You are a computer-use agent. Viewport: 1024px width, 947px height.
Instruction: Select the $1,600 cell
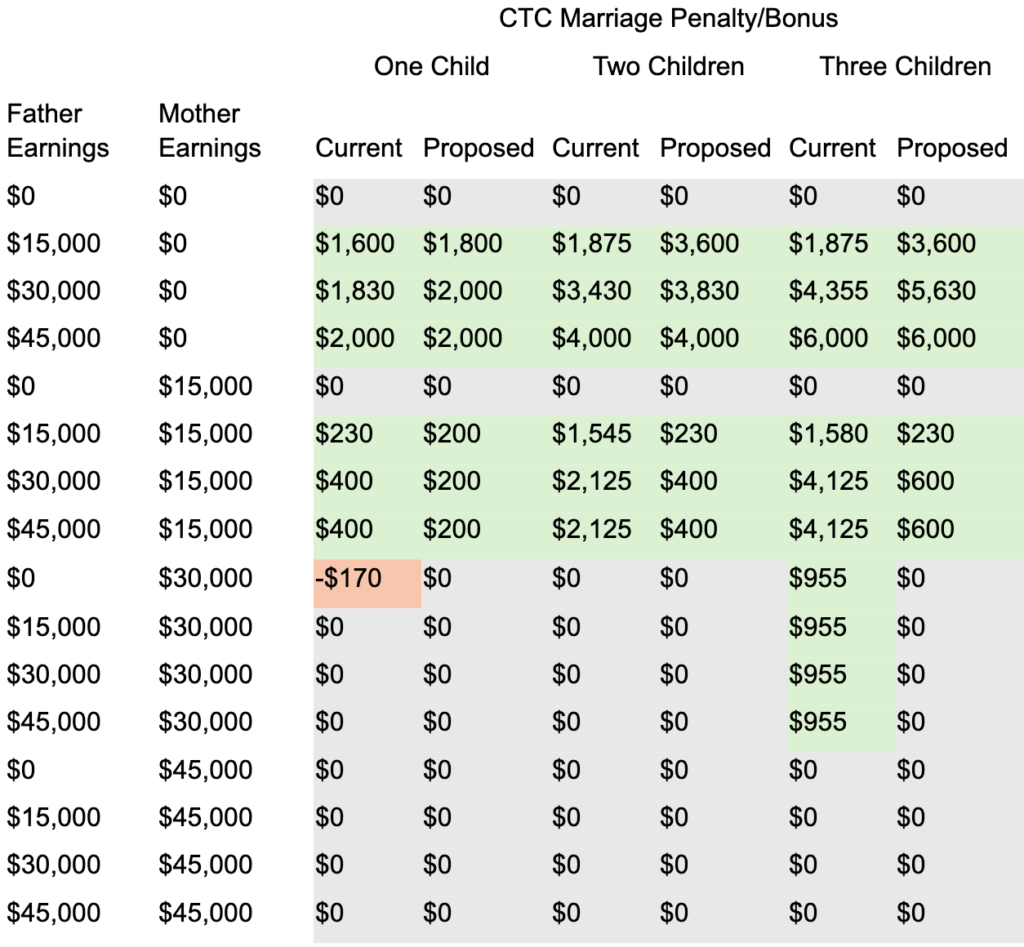(x=355, y=243)
